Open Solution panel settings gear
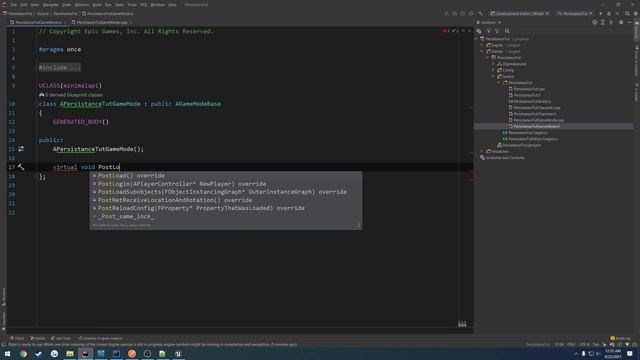The image size is (640, 360). 621,22
